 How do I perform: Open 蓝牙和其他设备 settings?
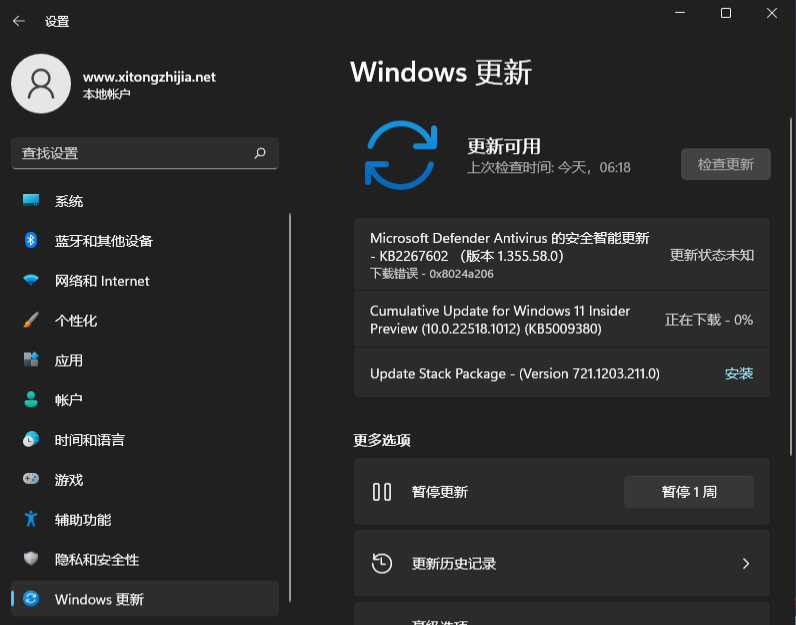coord(145,241)
